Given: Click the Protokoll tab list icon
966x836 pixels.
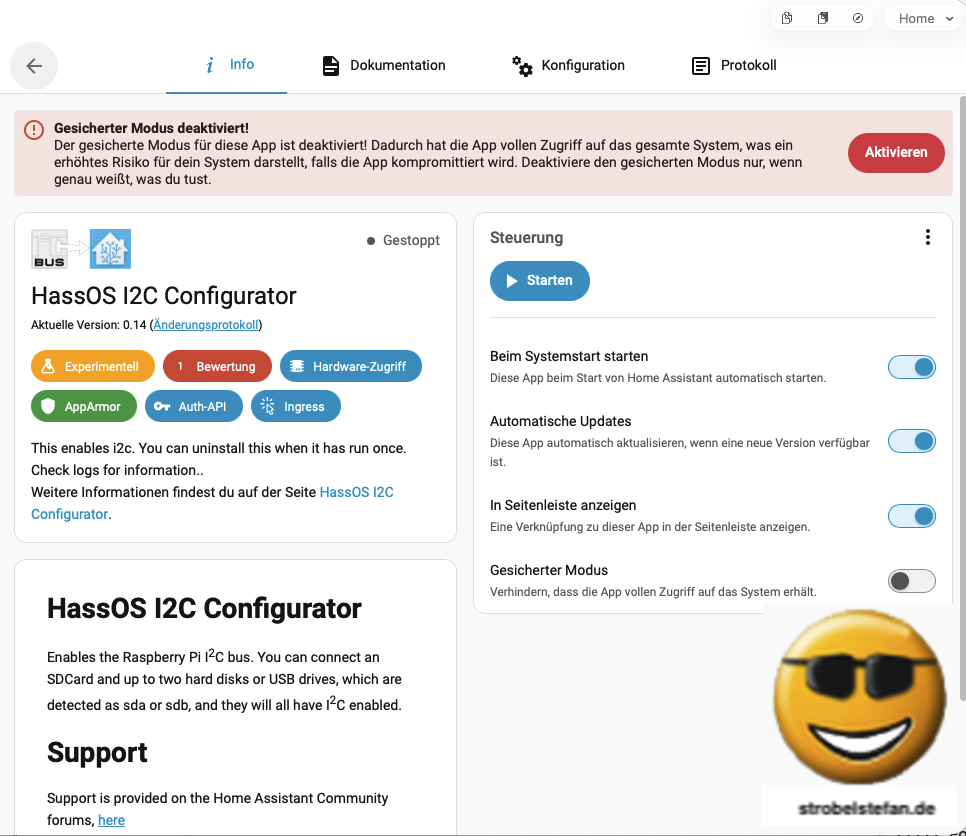Looking at the screenshot, I should coord(700,66).
